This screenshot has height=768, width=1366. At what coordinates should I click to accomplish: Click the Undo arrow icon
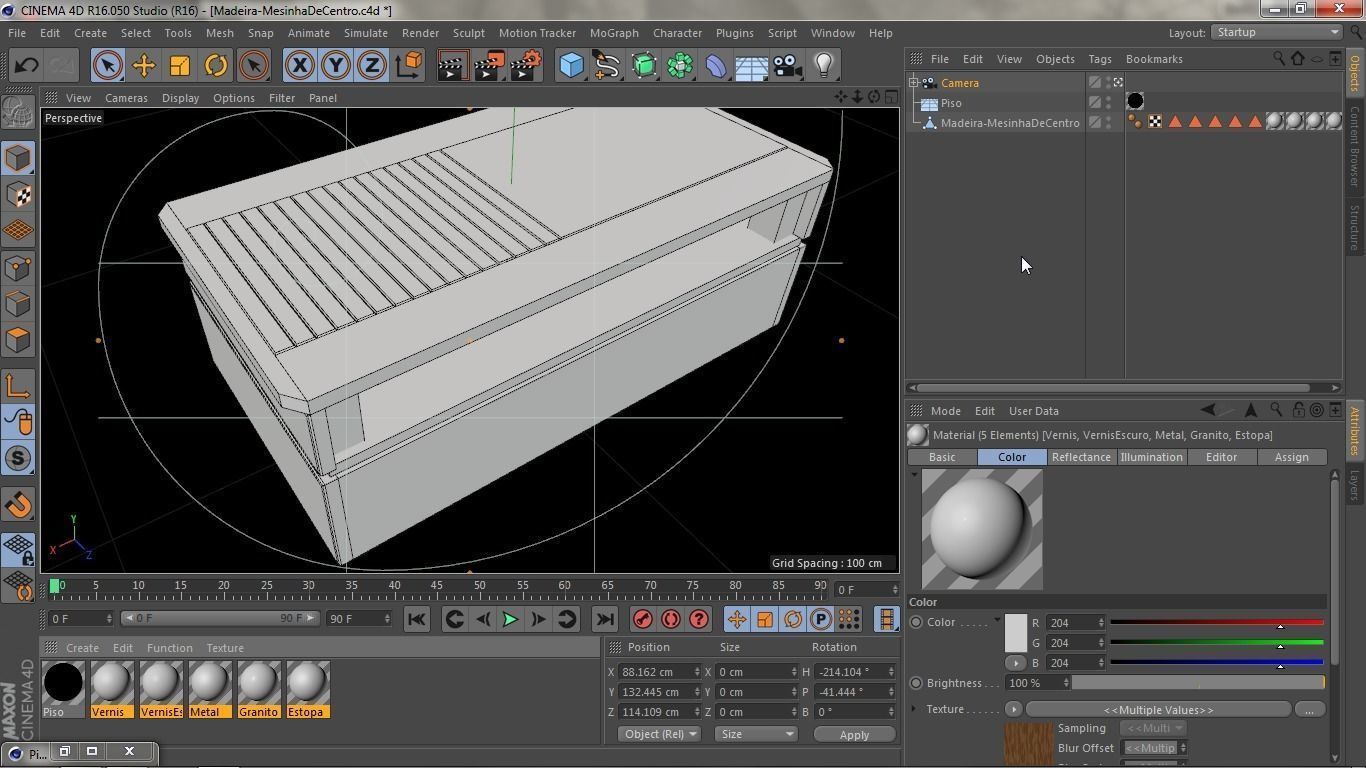[27, 66]
